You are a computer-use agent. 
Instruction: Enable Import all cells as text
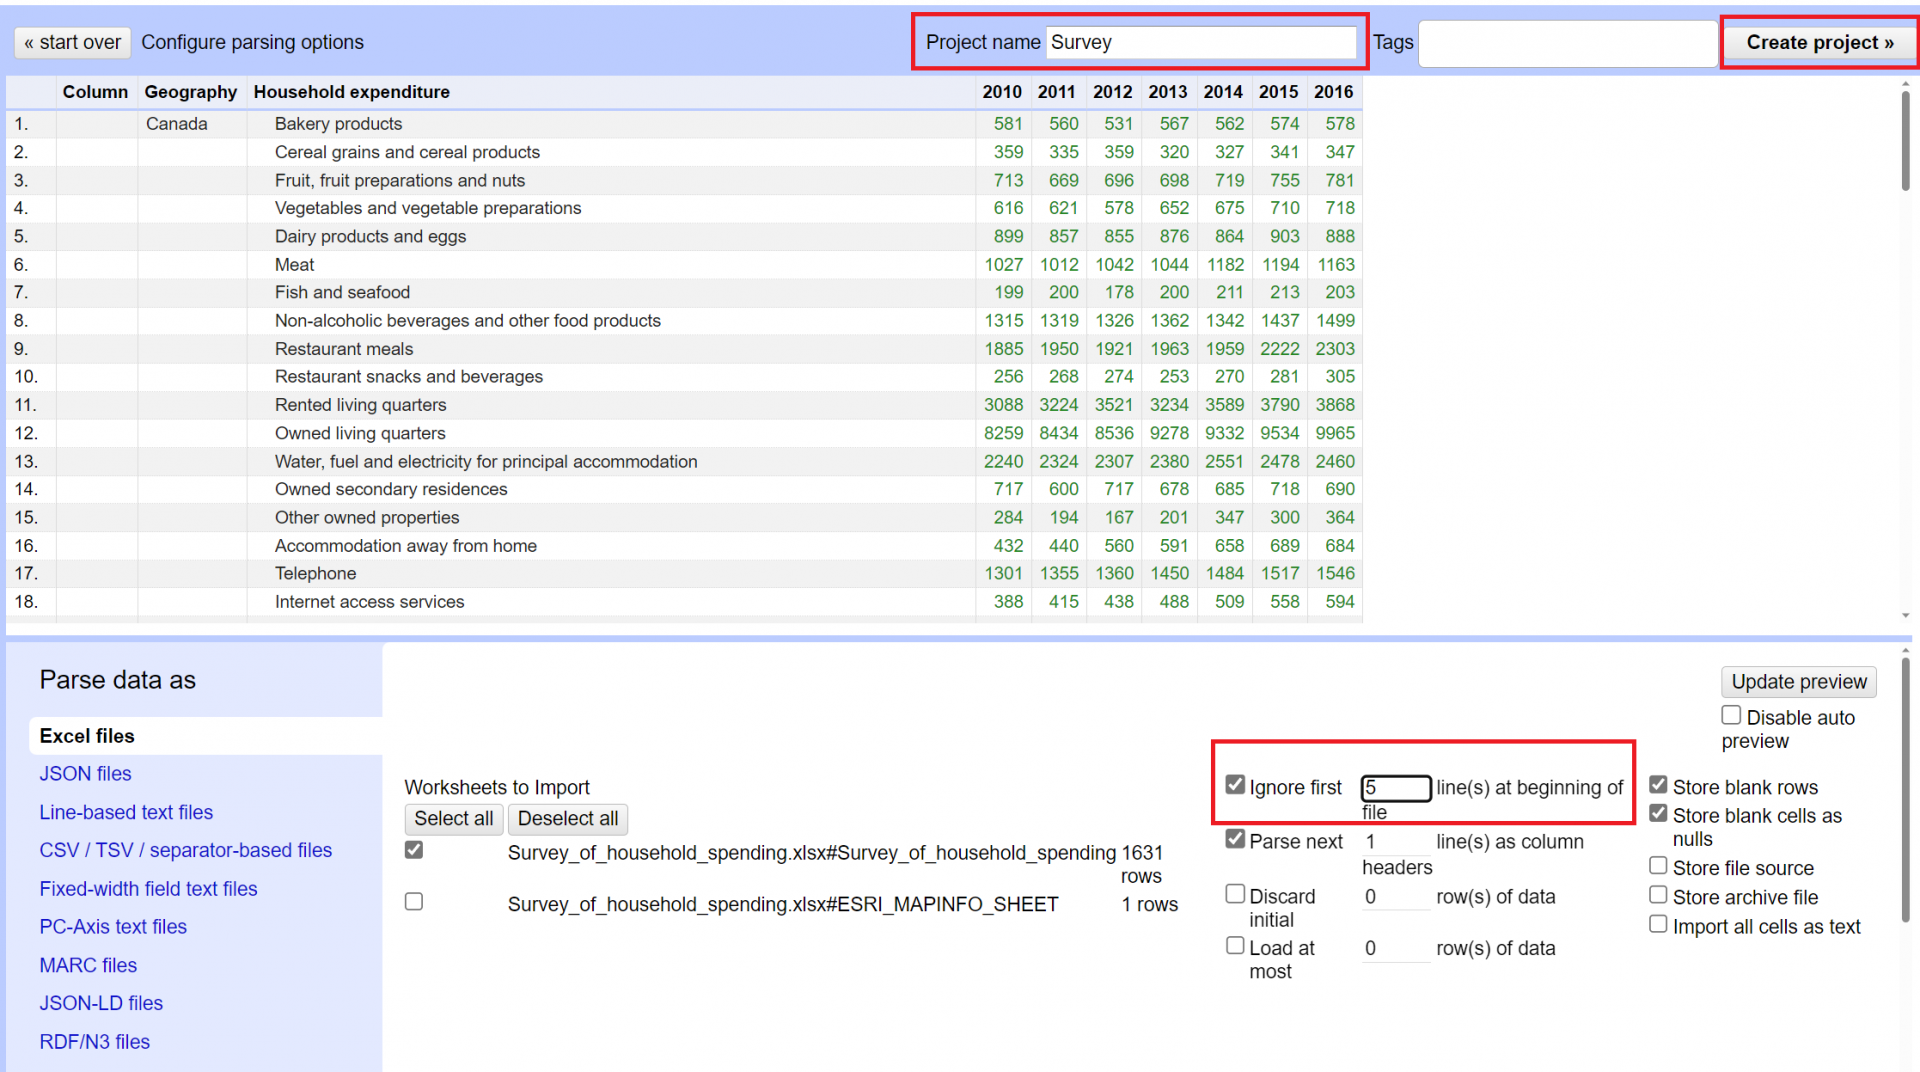1657,924
